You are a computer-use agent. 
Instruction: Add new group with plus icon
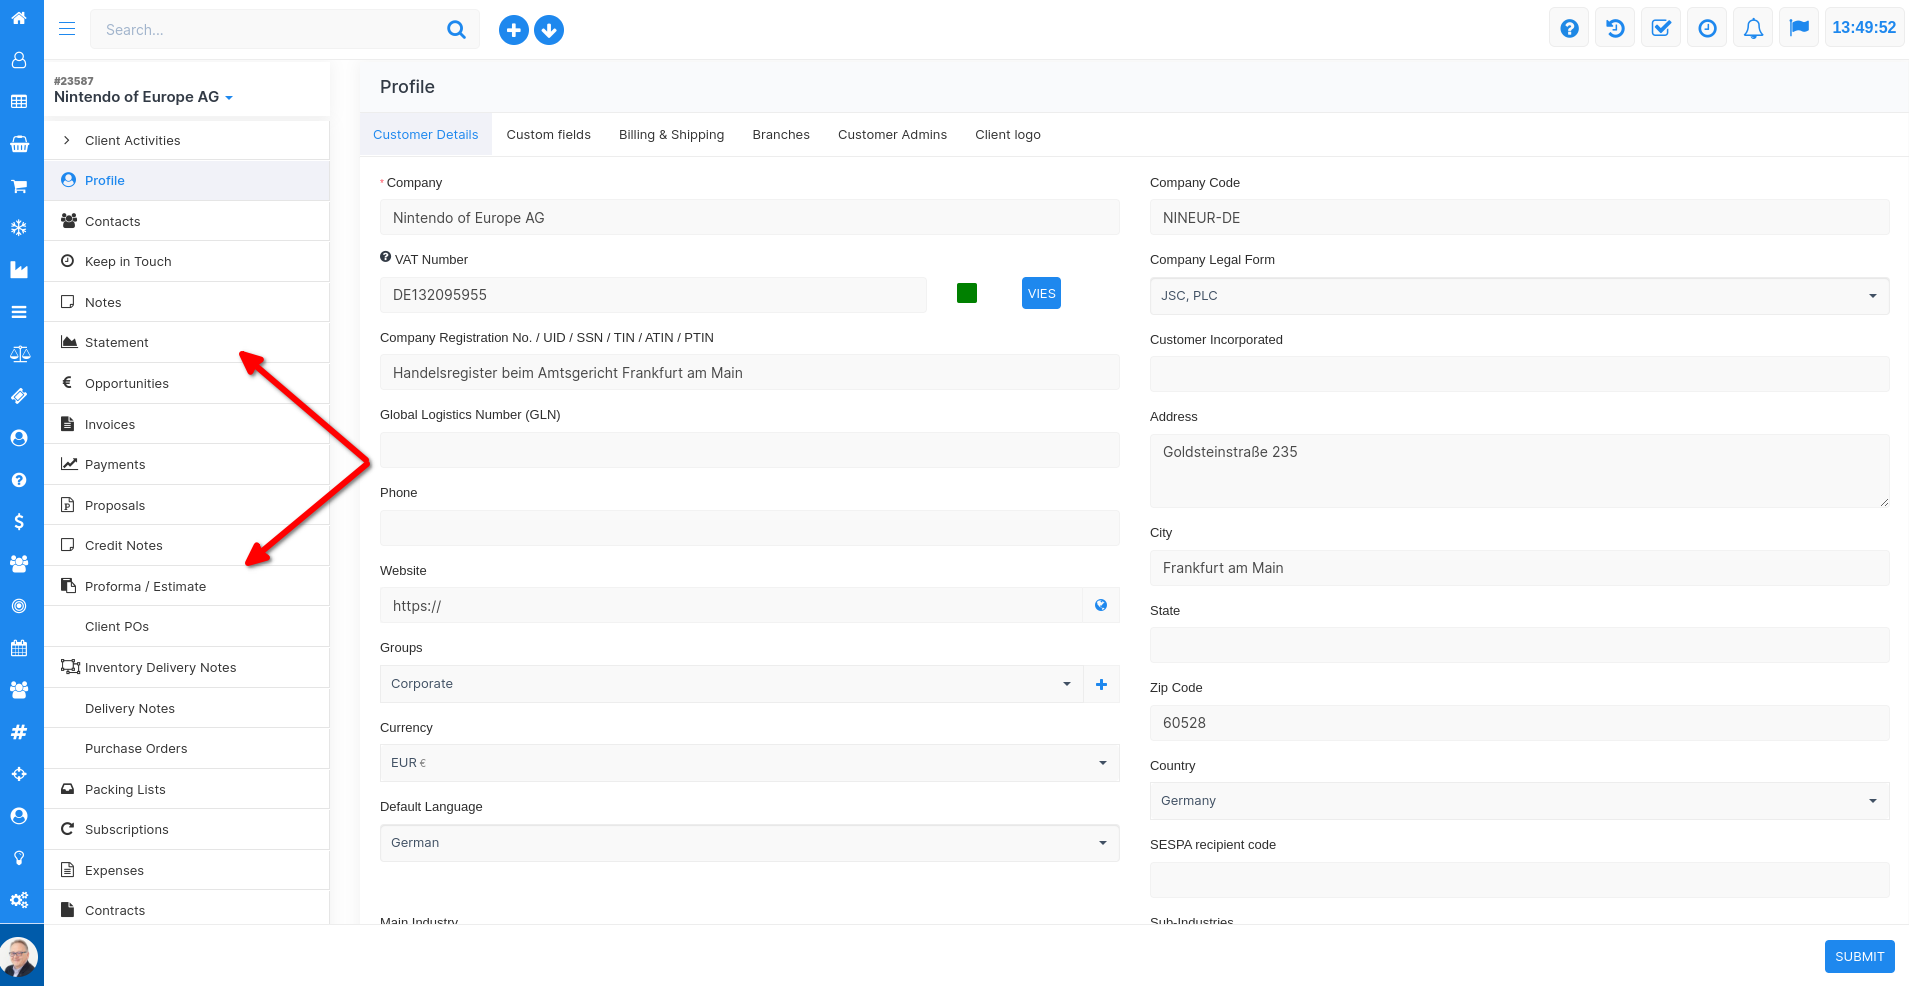pyautogui.click(x=1101, y=684)
